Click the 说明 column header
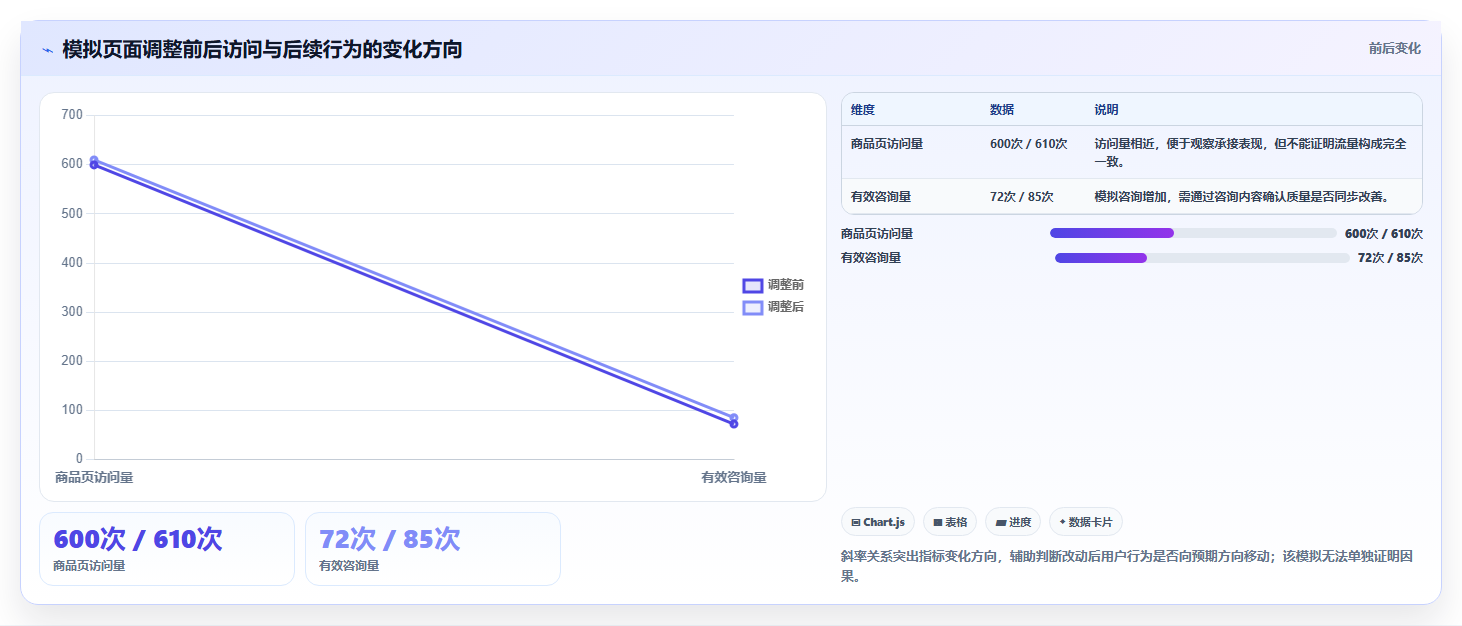 click(x=1106, y=110)
